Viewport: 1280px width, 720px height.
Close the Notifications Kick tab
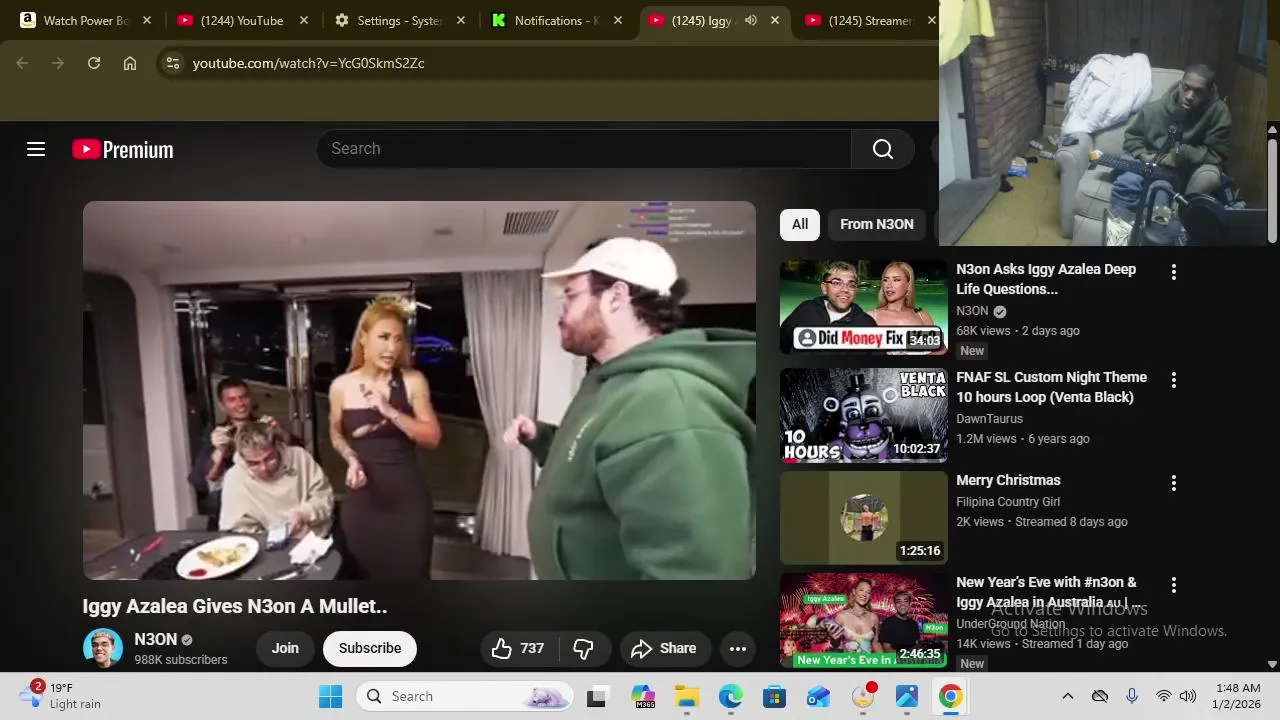[x=618, y=20]
